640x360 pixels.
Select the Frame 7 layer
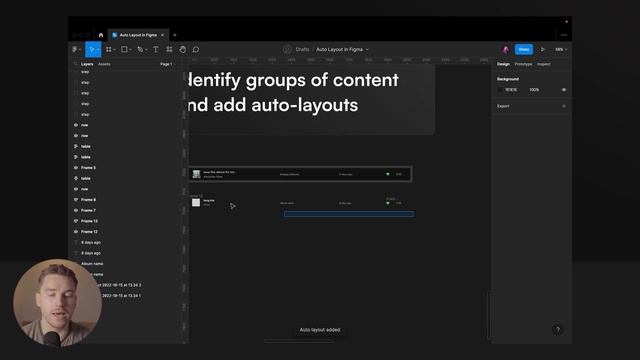click(x=88, y=210)
